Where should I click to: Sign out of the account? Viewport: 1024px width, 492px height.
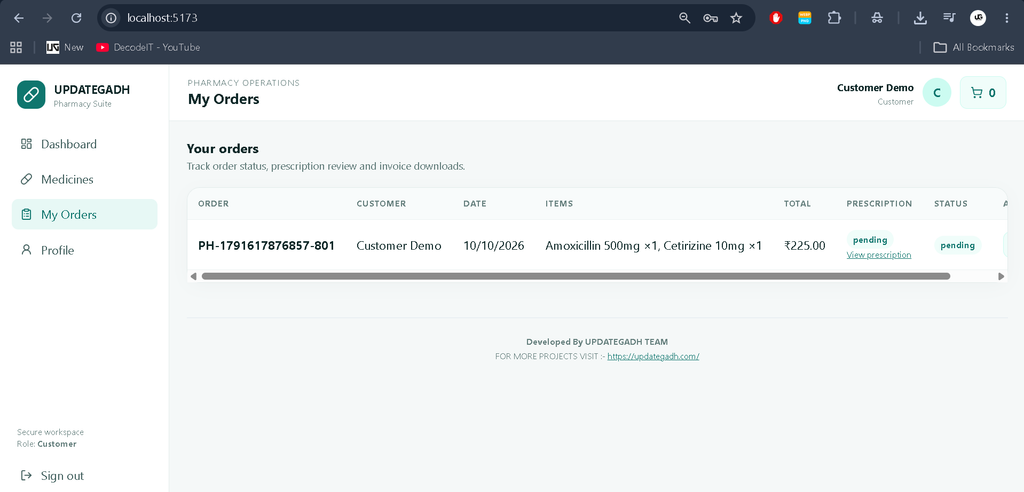click(52, 476)
